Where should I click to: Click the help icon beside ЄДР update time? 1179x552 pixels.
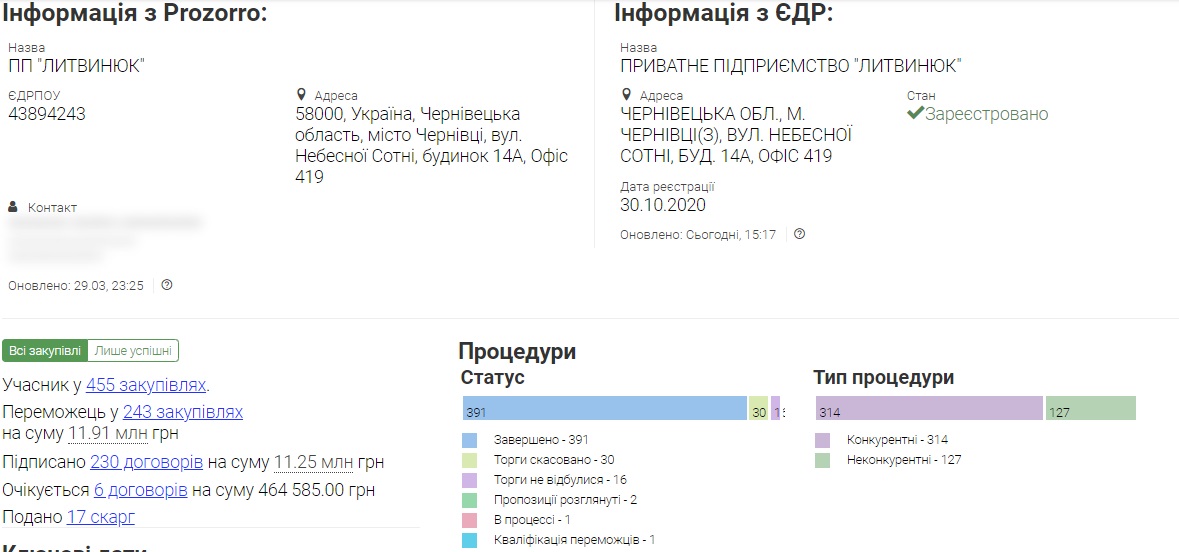coord(799,234)
